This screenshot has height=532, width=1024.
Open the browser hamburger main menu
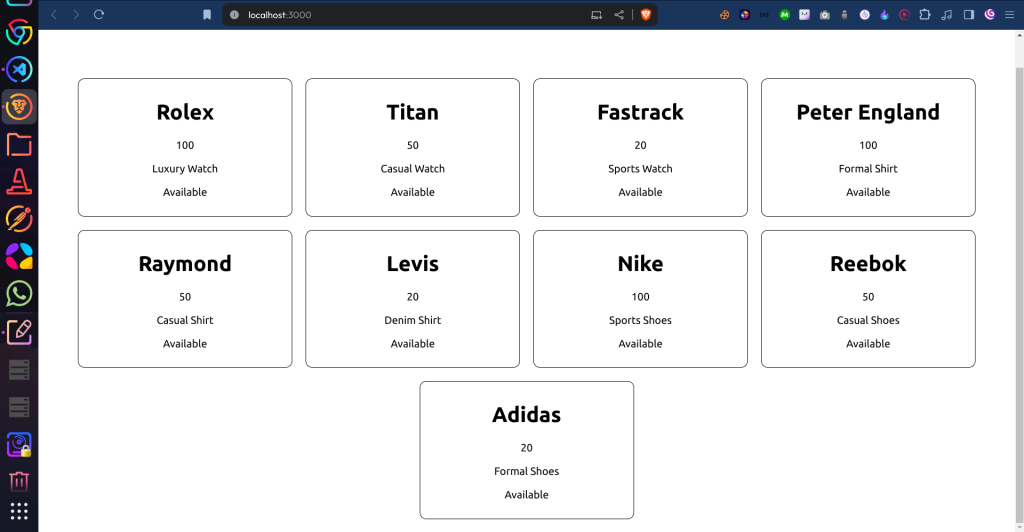click(x=1010, y=14)
